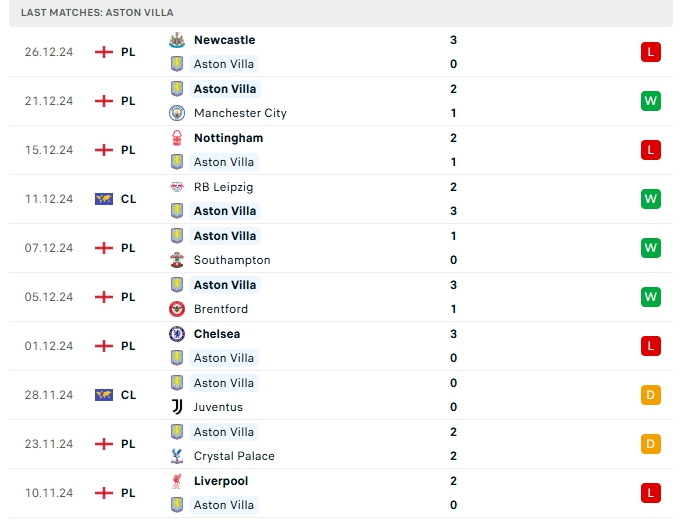Click the green W badge for Manchester City match
This screenshot has width=684, height=521.
(x=651, y=101)
